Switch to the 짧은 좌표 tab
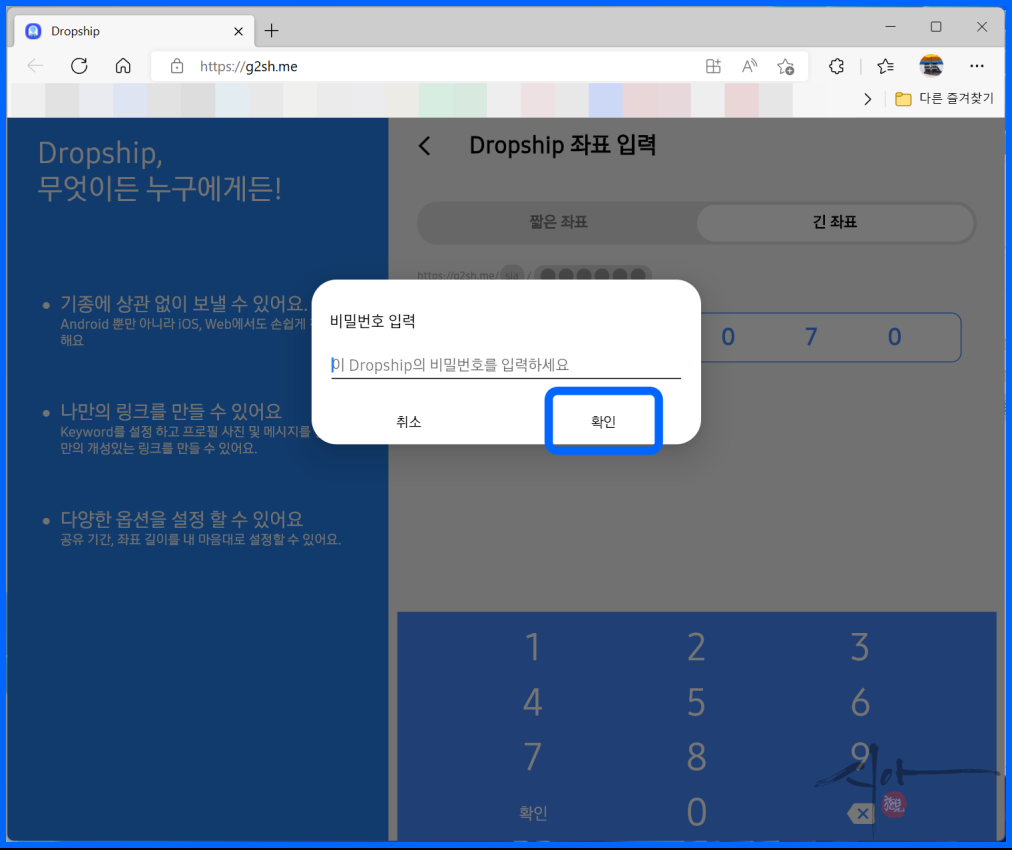 point(558,222)
